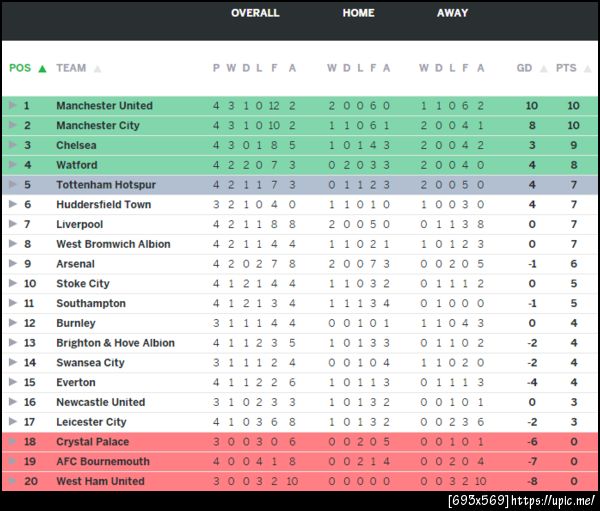
Task: Expand the Burnley row arrow
Action: (12, 323)
